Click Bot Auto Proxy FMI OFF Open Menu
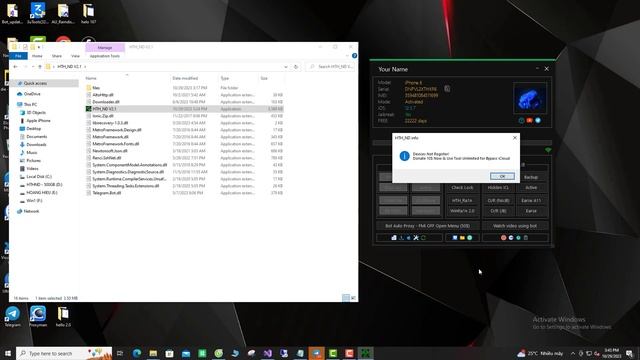The height and width of the screenshot is (360, 640). tap(427, 226)
